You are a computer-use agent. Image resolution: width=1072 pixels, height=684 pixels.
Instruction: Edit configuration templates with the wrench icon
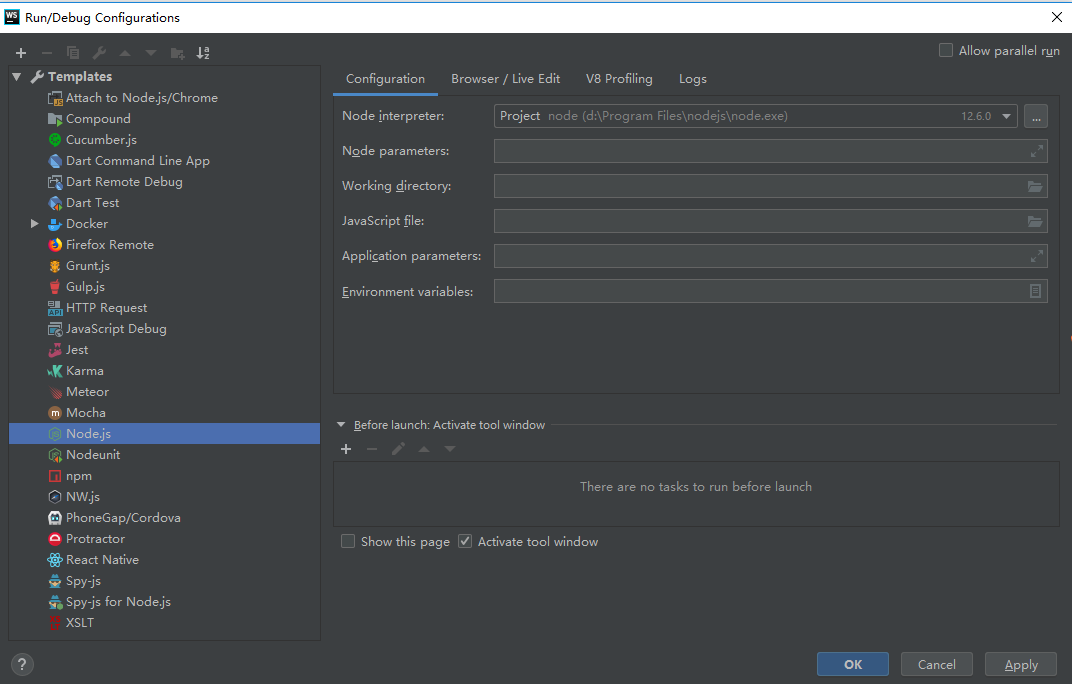(98, 52)
